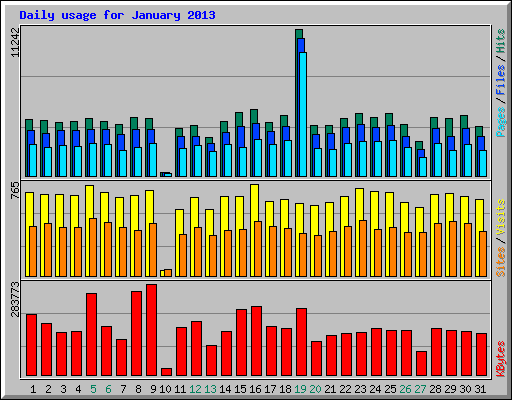Click the green weekend day label 26
This screenshot has width=512, height=400.
point(405,389)
